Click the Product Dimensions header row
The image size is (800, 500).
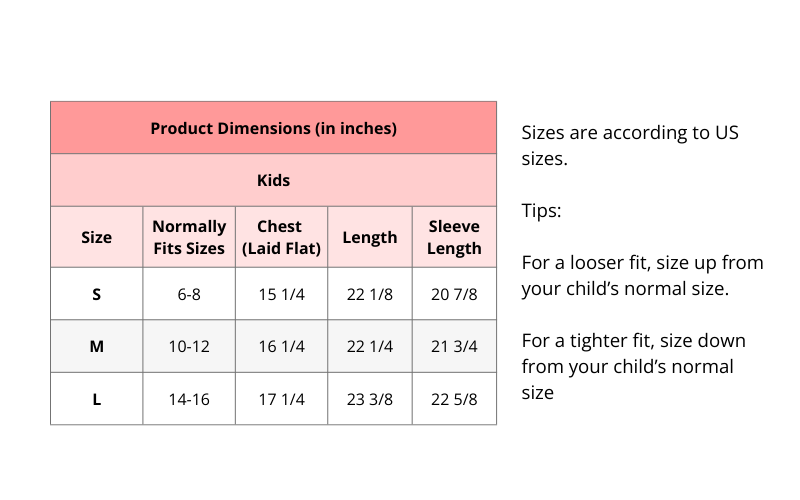tap(273, 128)
